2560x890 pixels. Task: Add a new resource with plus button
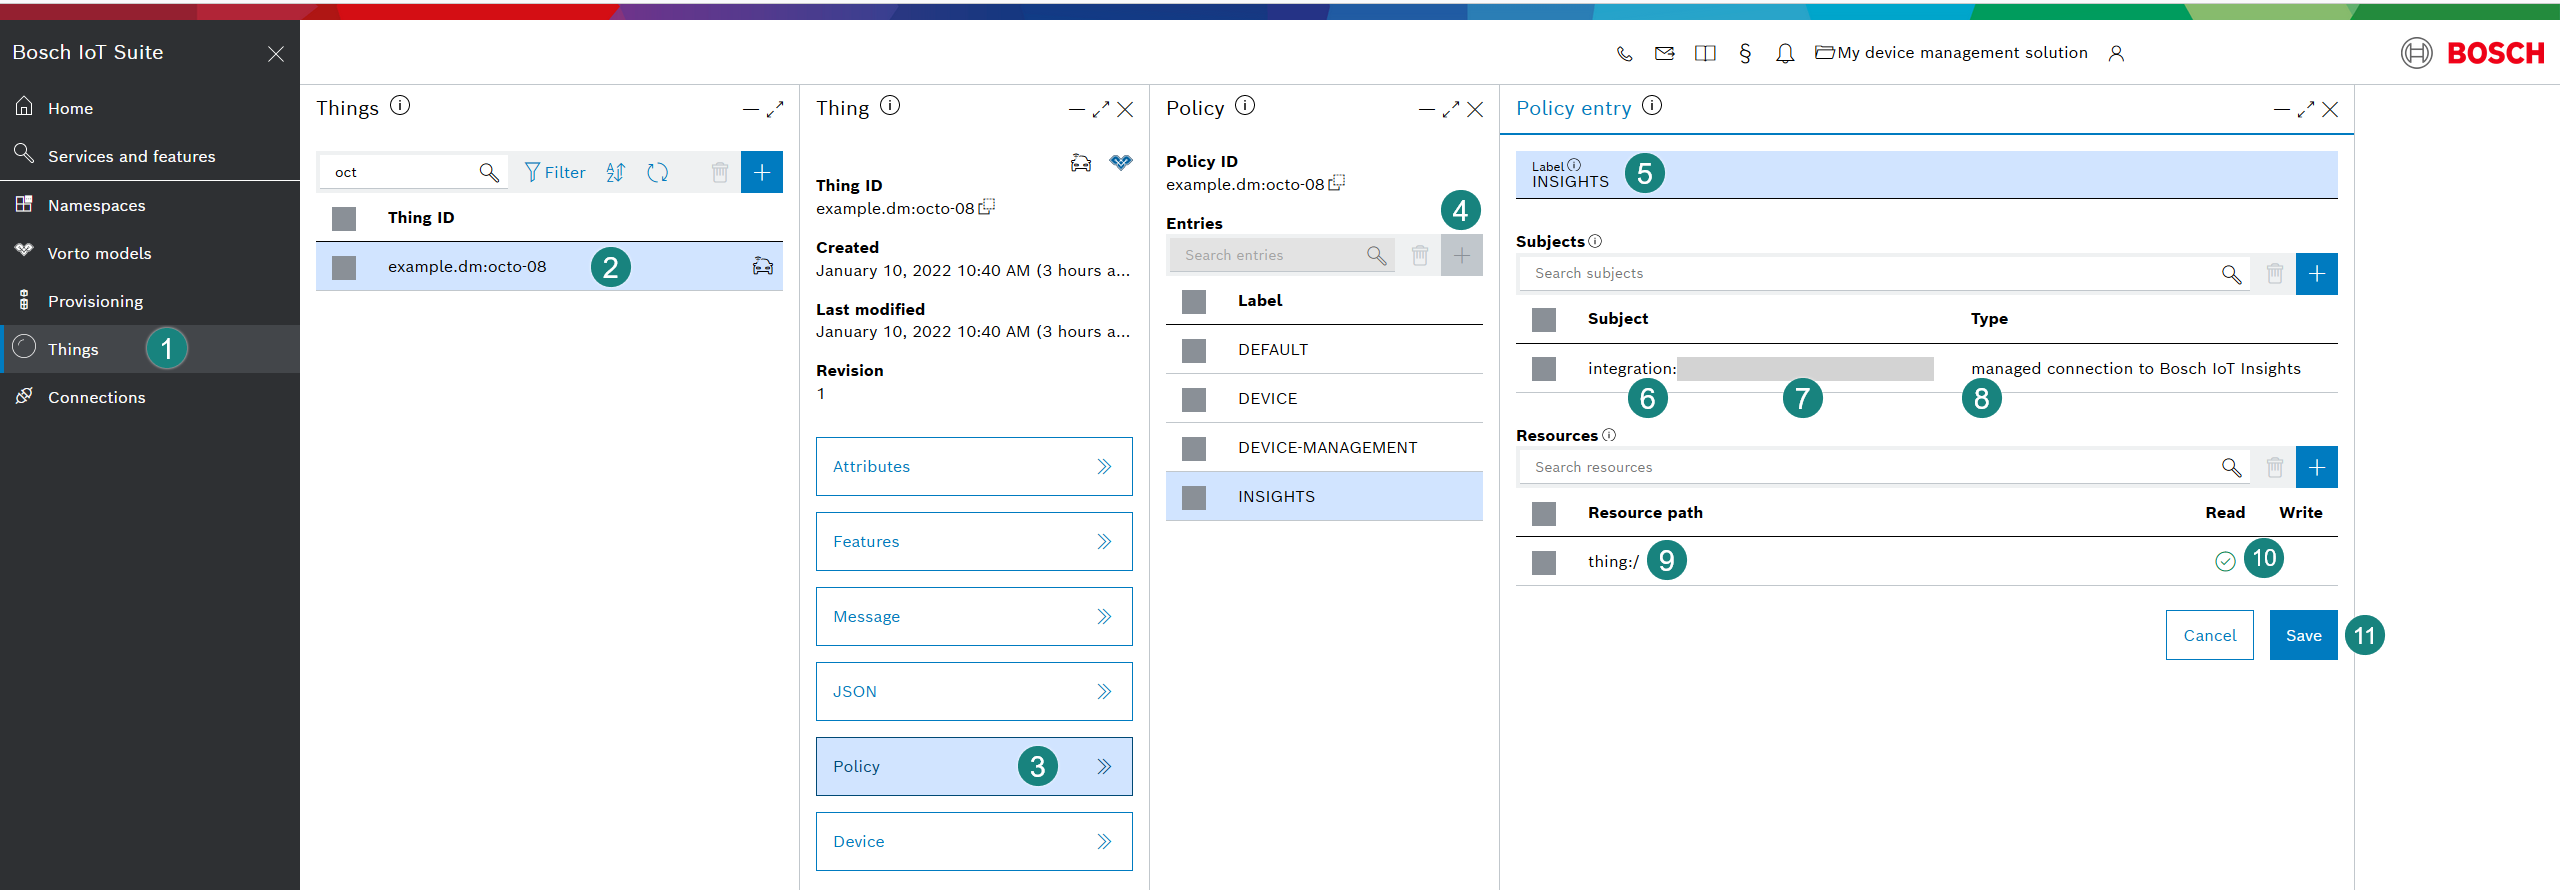point(2317,467)
